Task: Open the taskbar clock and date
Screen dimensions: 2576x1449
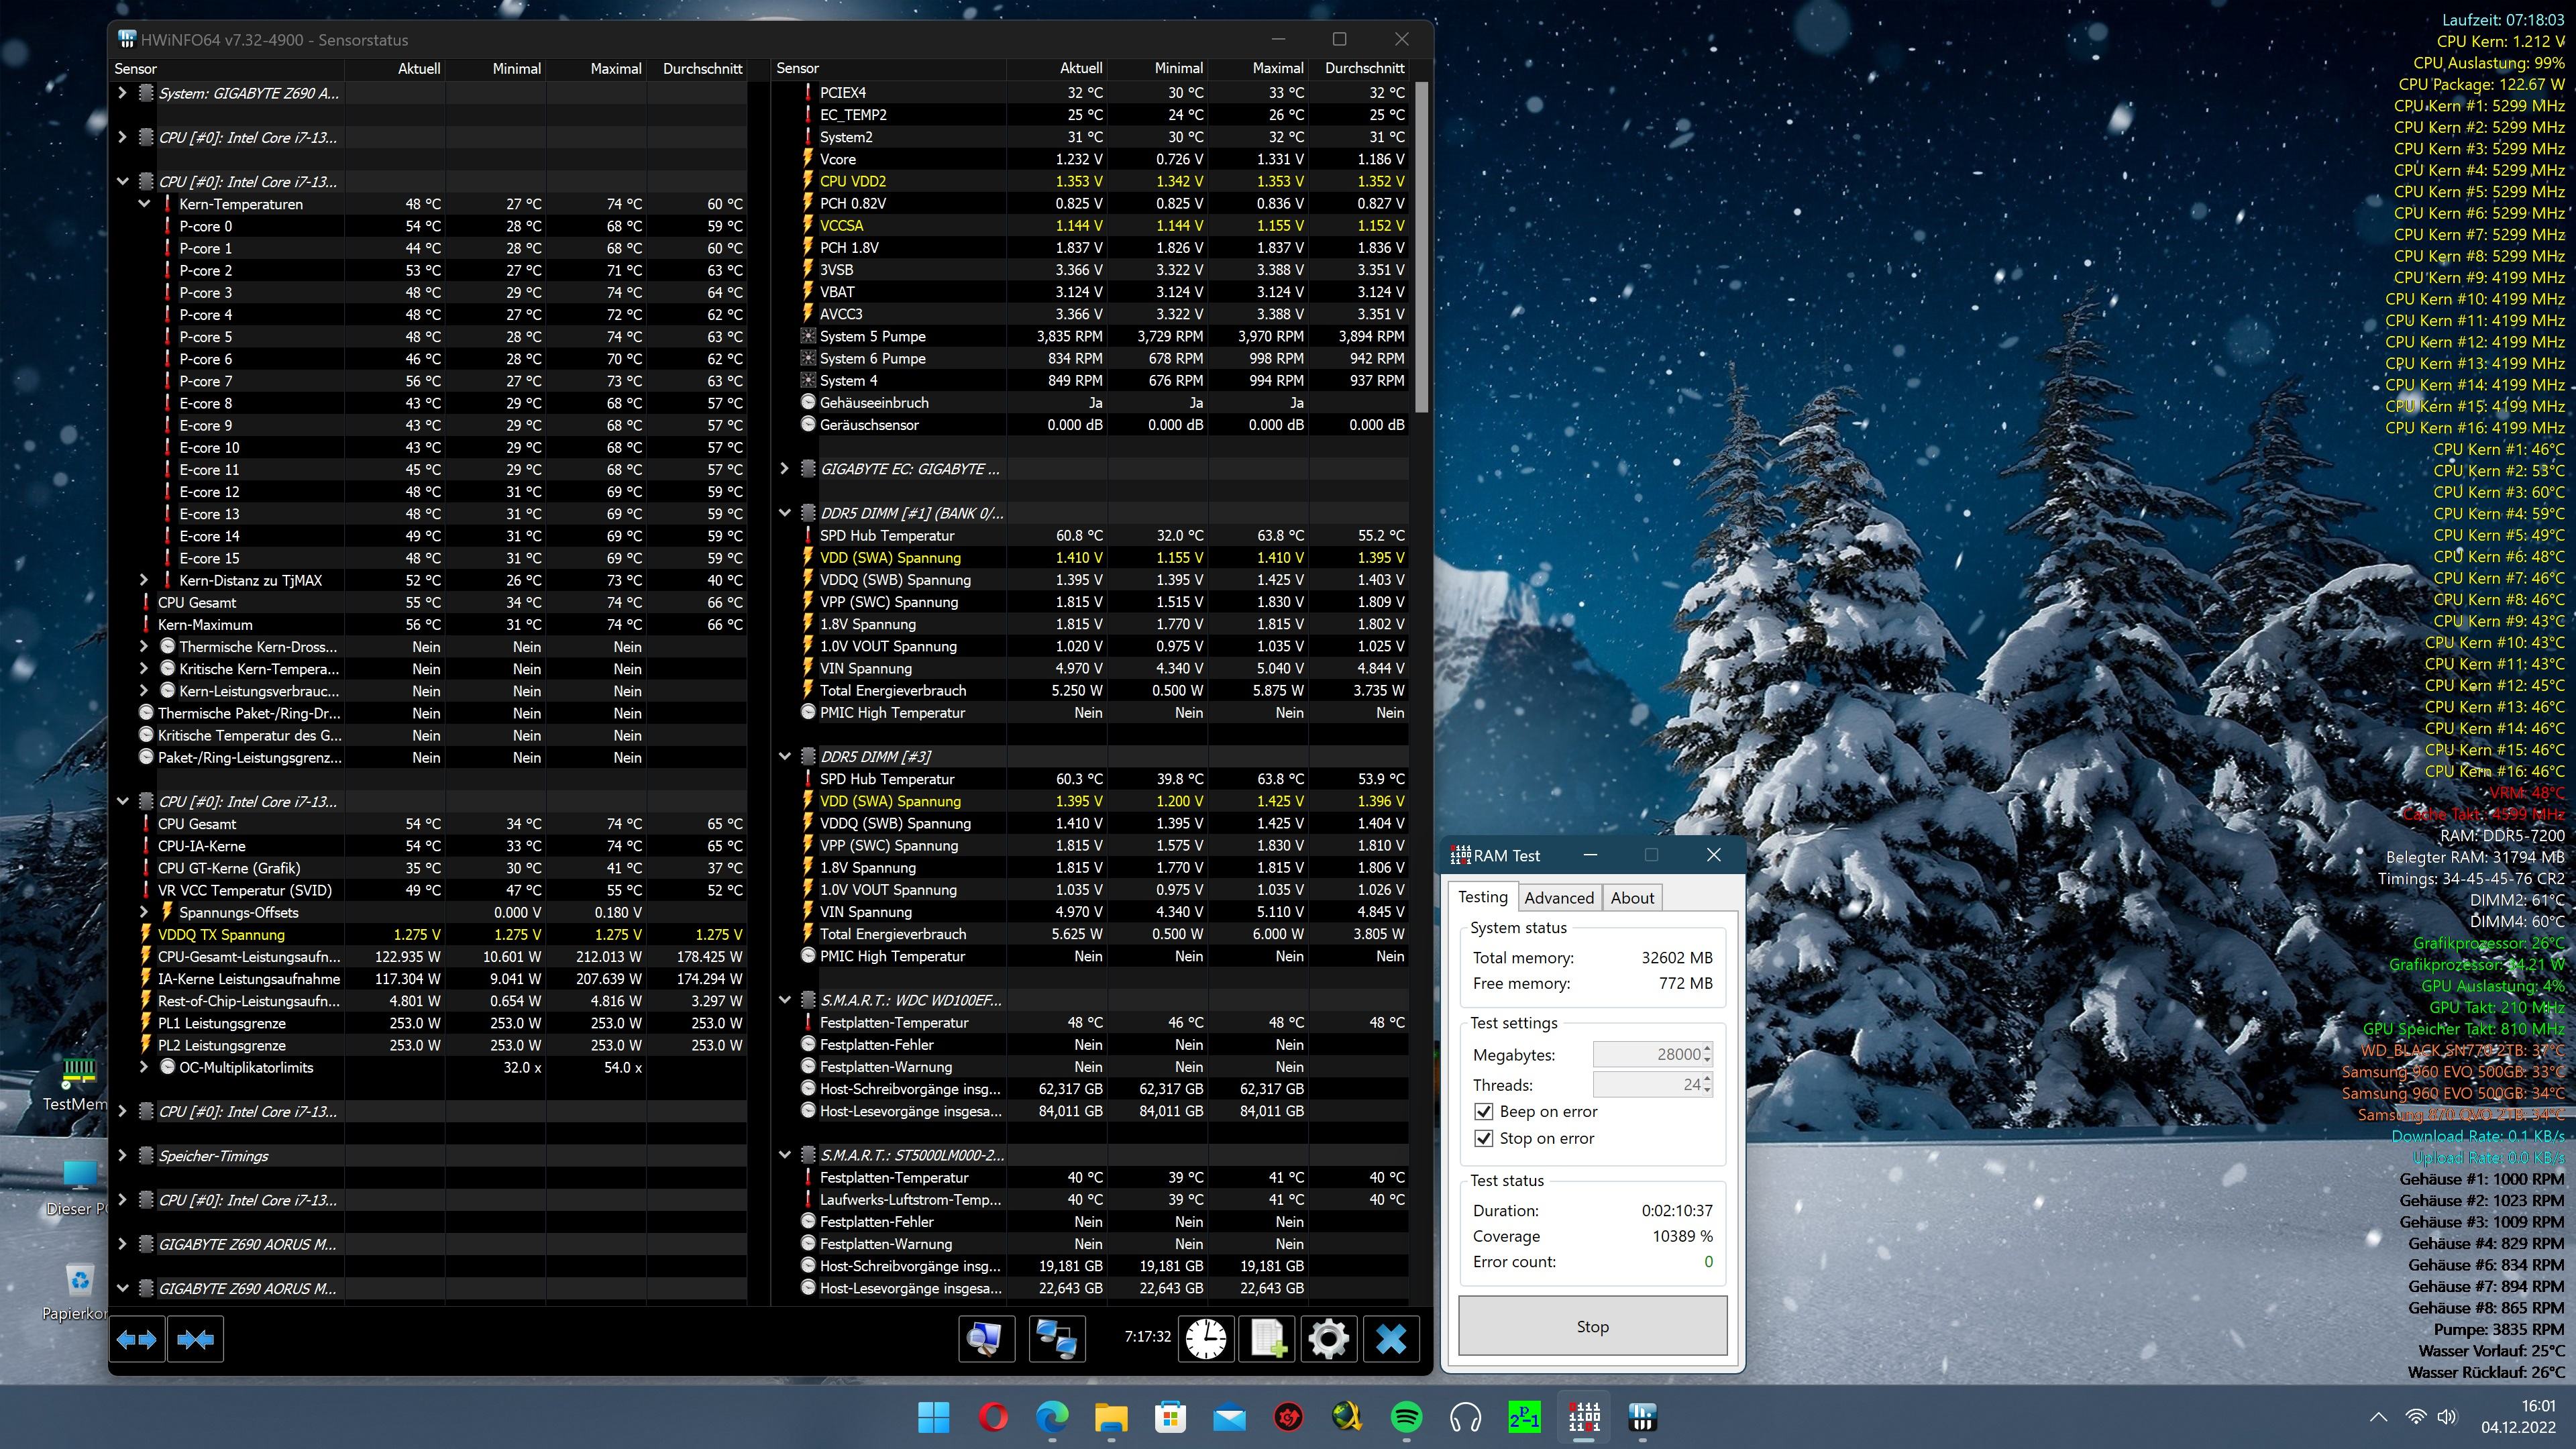Action: pos(2518,1417)
